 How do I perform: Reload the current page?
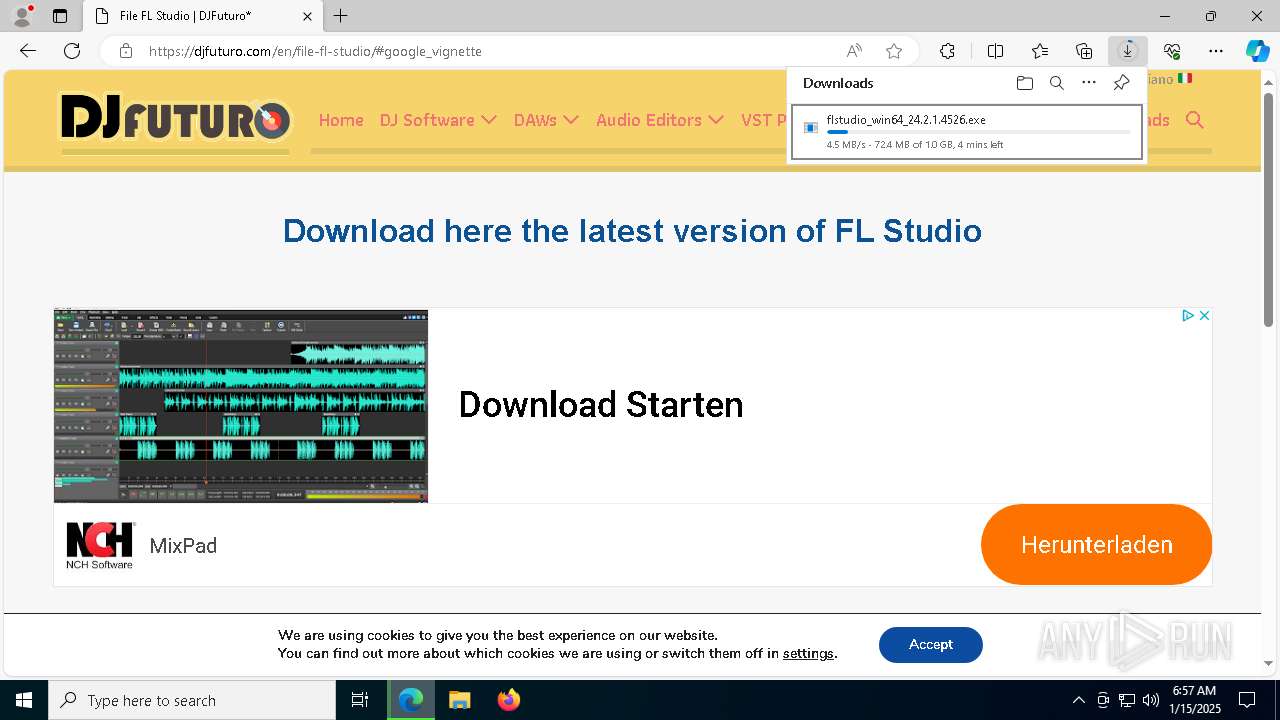72,51
